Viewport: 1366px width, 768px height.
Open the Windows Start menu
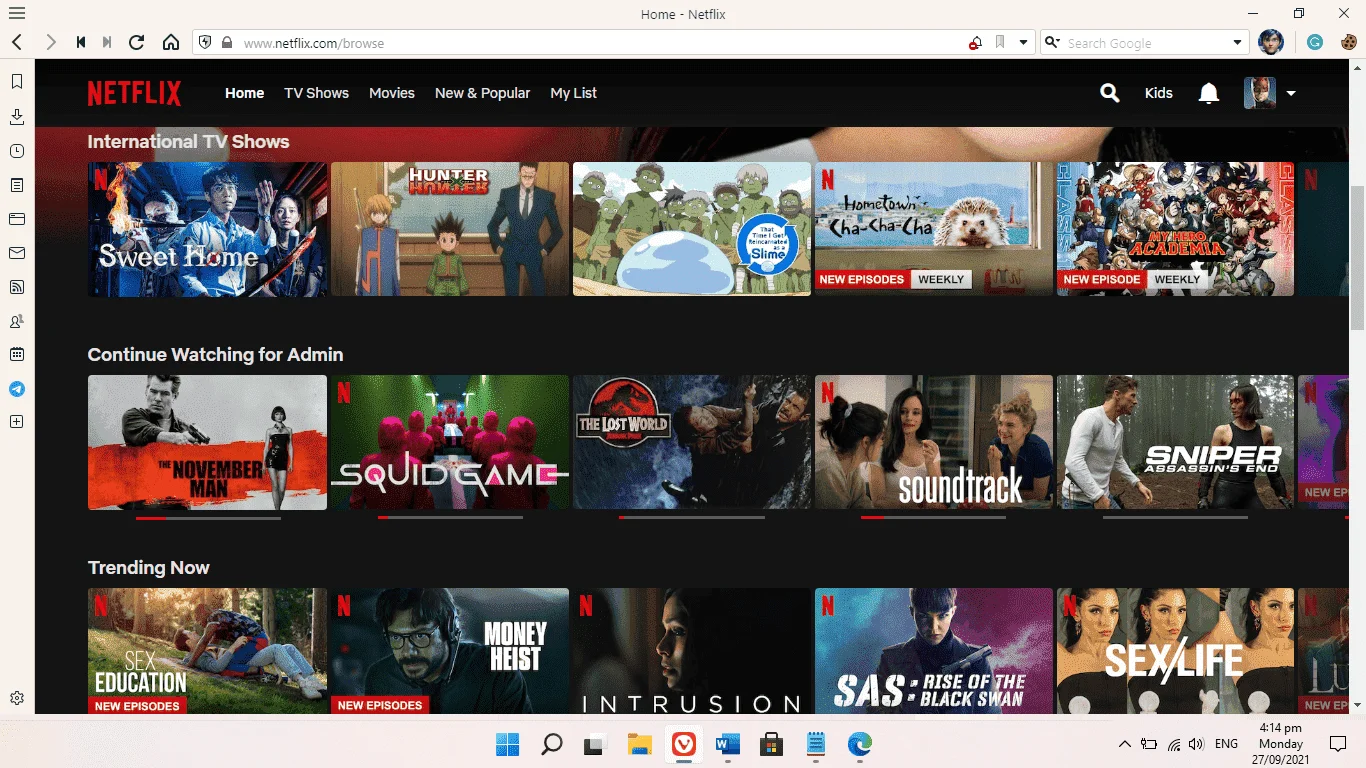pyautogui.click(x=508, y=744)
